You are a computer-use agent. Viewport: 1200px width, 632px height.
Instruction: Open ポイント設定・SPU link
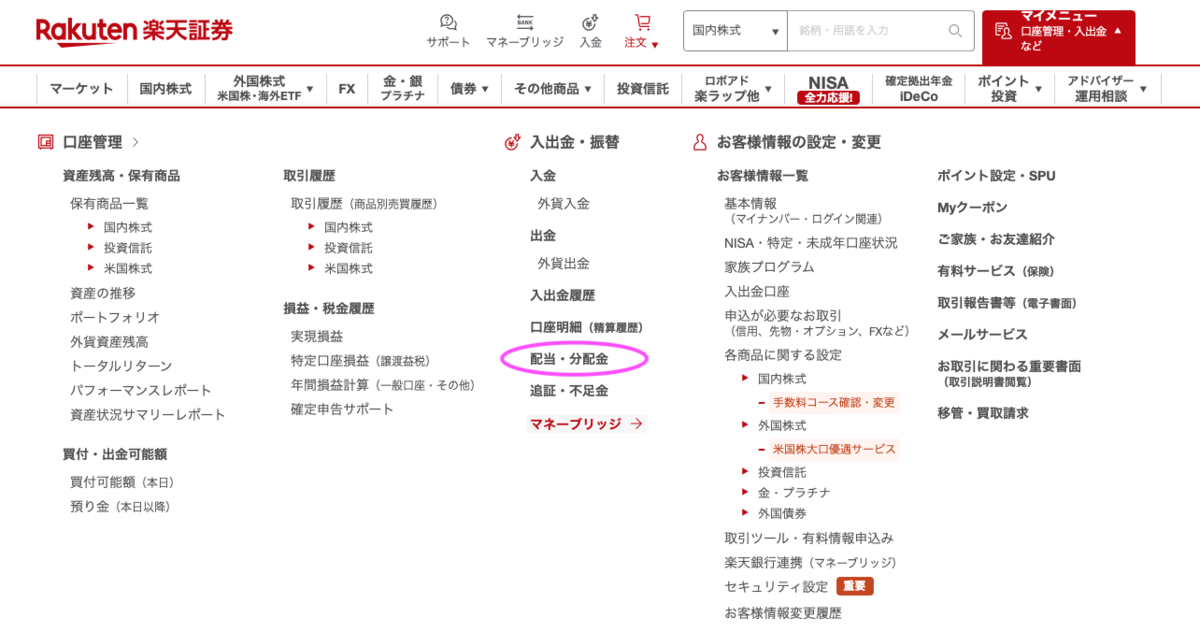click(996, 175)
